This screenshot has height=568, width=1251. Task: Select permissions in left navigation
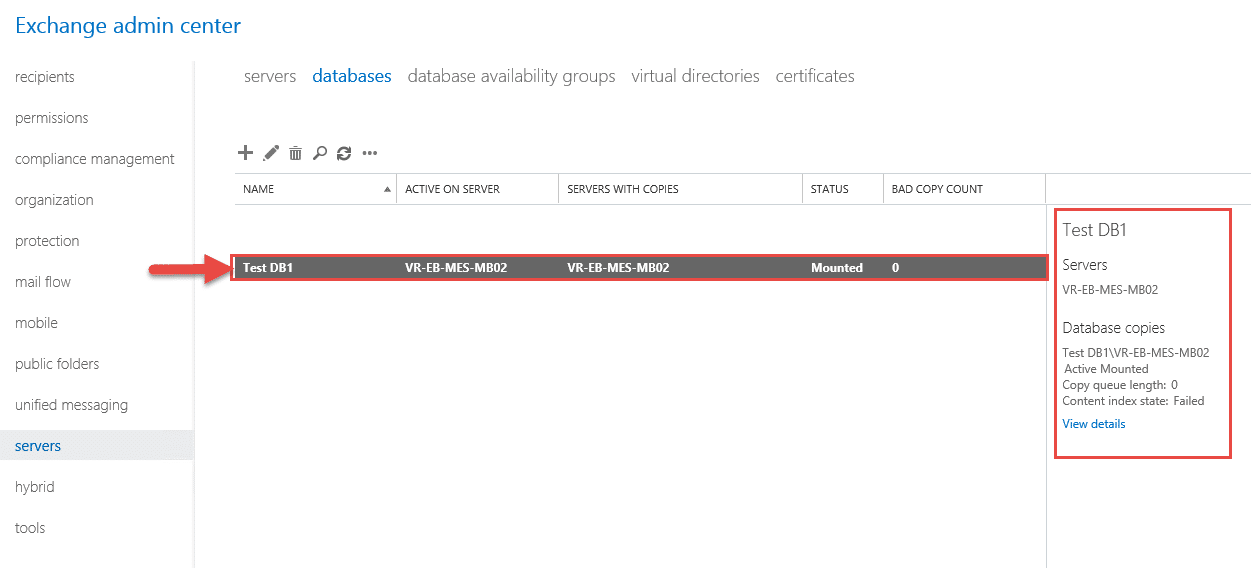click(x=52, y=118)
